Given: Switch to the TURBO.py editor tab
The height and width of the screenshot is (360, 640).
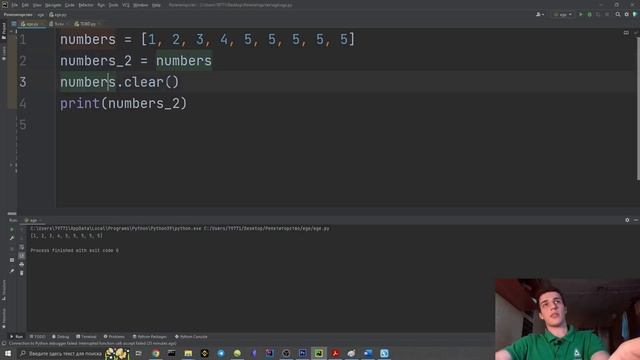Looking at the screenshot, I should [x=87, y=24].
